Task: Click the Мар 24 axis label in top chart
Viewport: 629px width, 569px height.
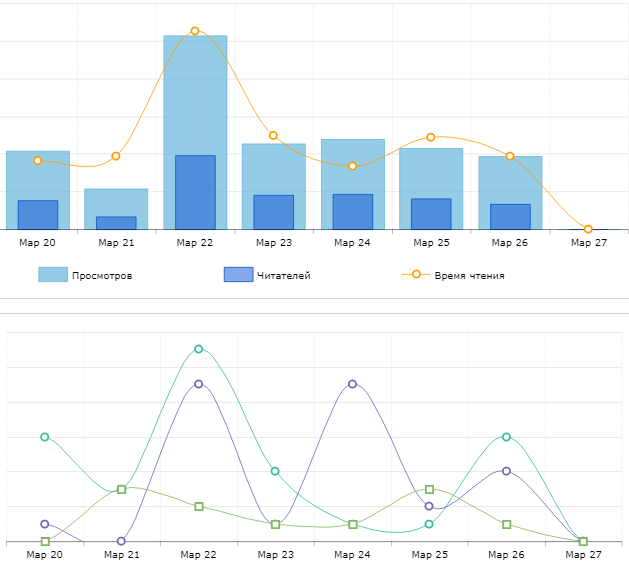Action: pyautogui.click(x=352, y=243)
